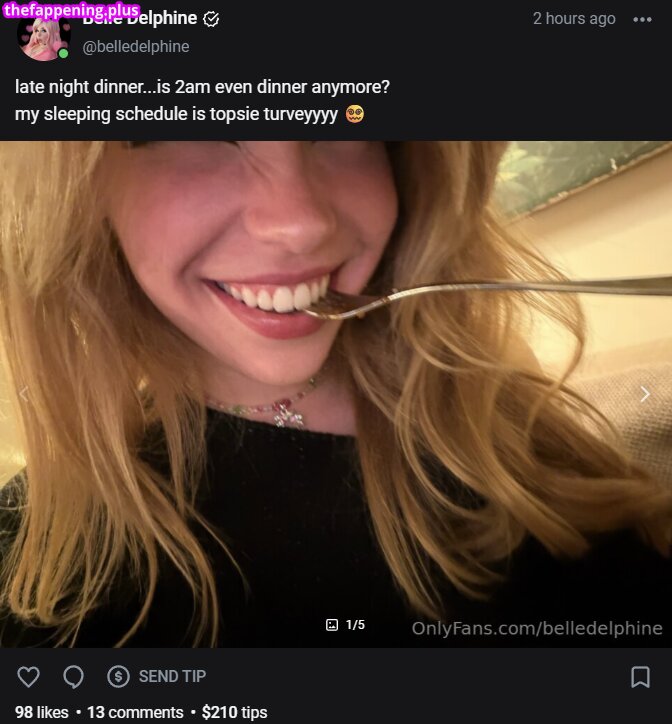Click the 1/5 image gallery counter icon

(x=333, y=625)
